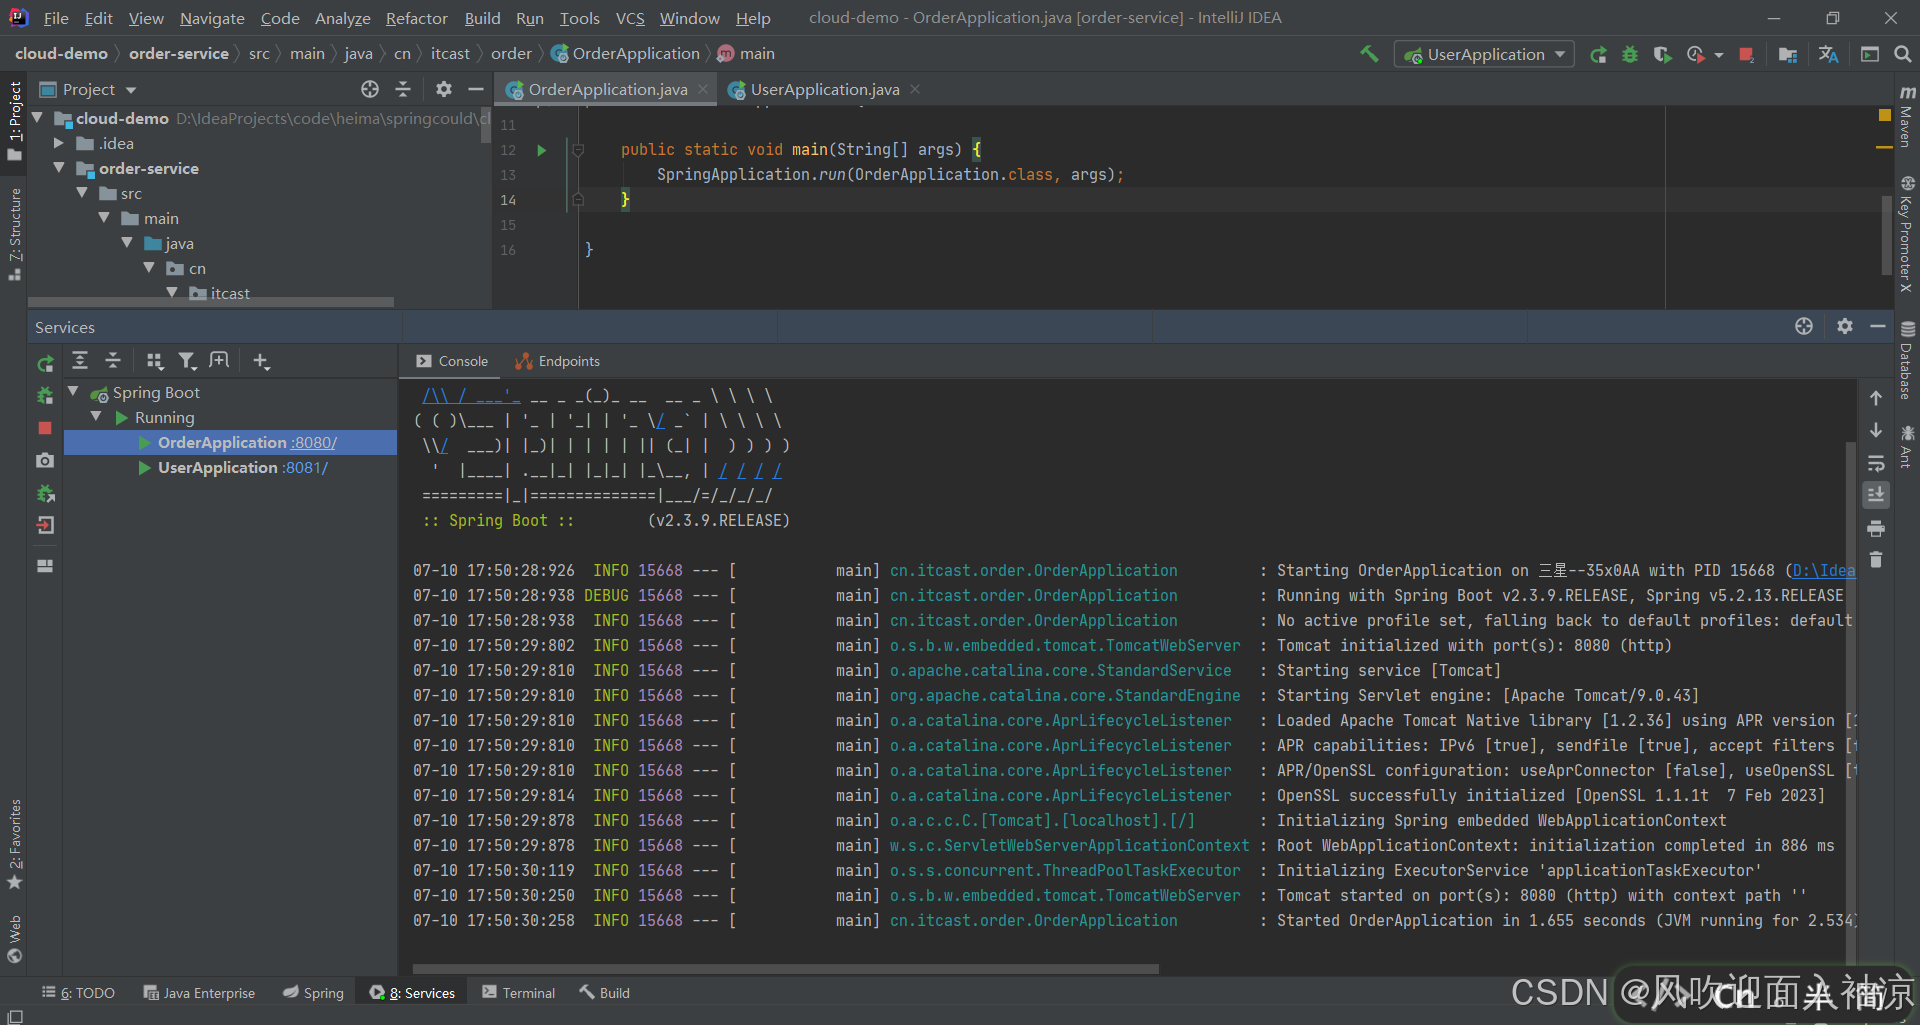Stop running processes from main toolbar
The height and width of the screenshot is (1025, 1920).
coord(1746,54)
